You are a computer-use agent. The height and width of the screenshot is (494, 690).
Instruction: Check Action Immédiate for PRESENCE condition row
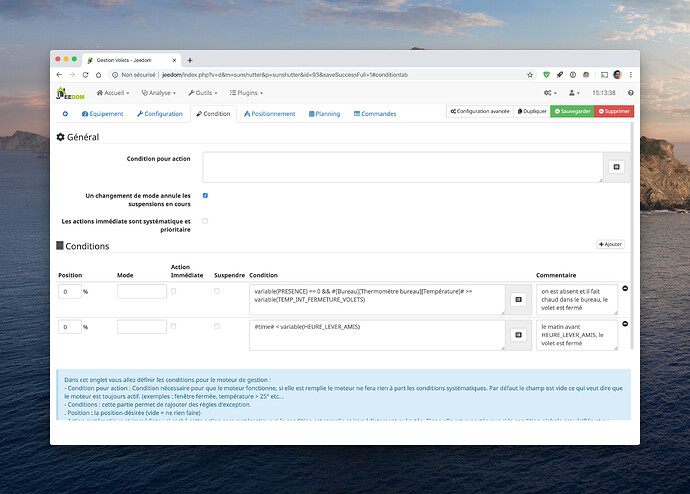(x=173, y=291)
